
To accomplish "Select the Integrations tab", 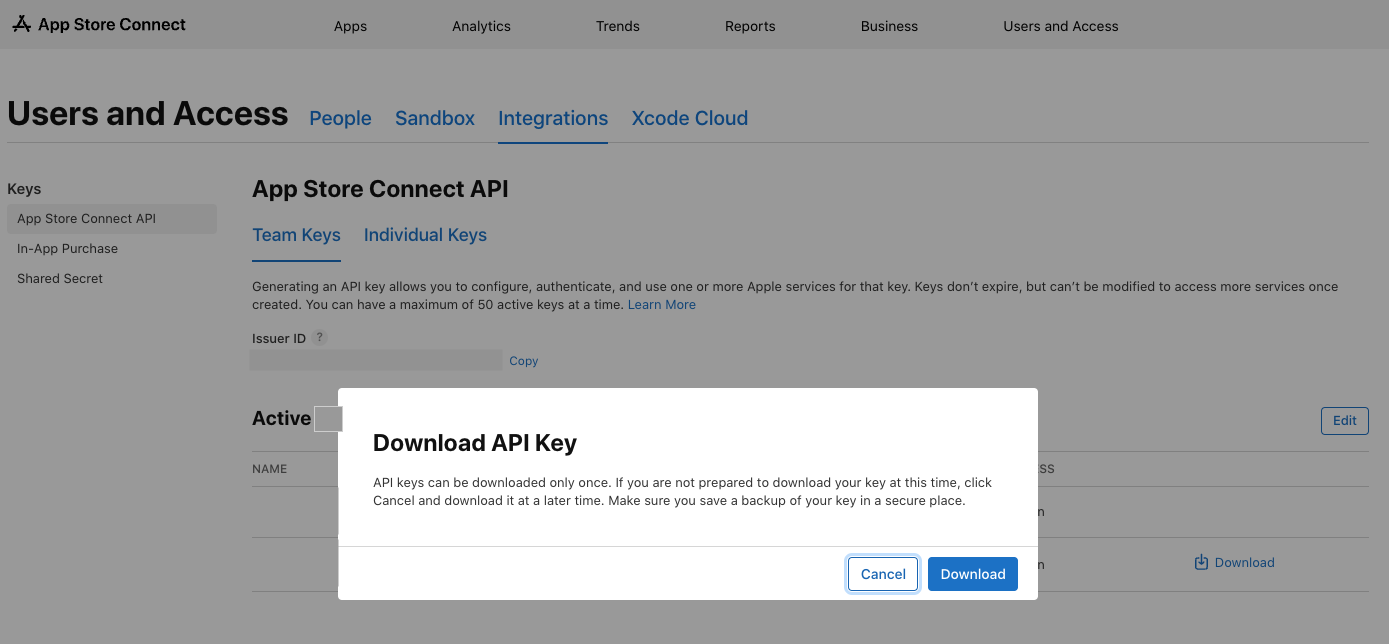I will pos(553,118).
